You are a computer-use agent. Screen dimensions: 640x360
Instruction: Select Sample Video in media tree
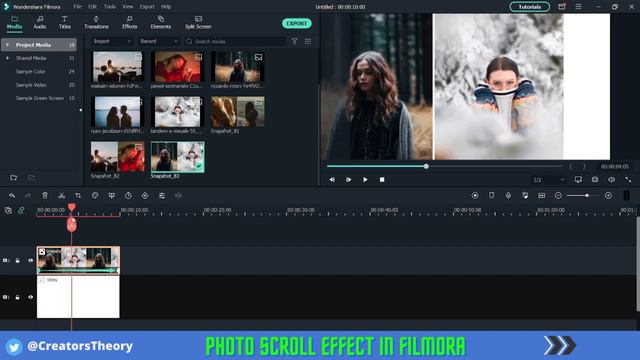click(x=31, y=85)
